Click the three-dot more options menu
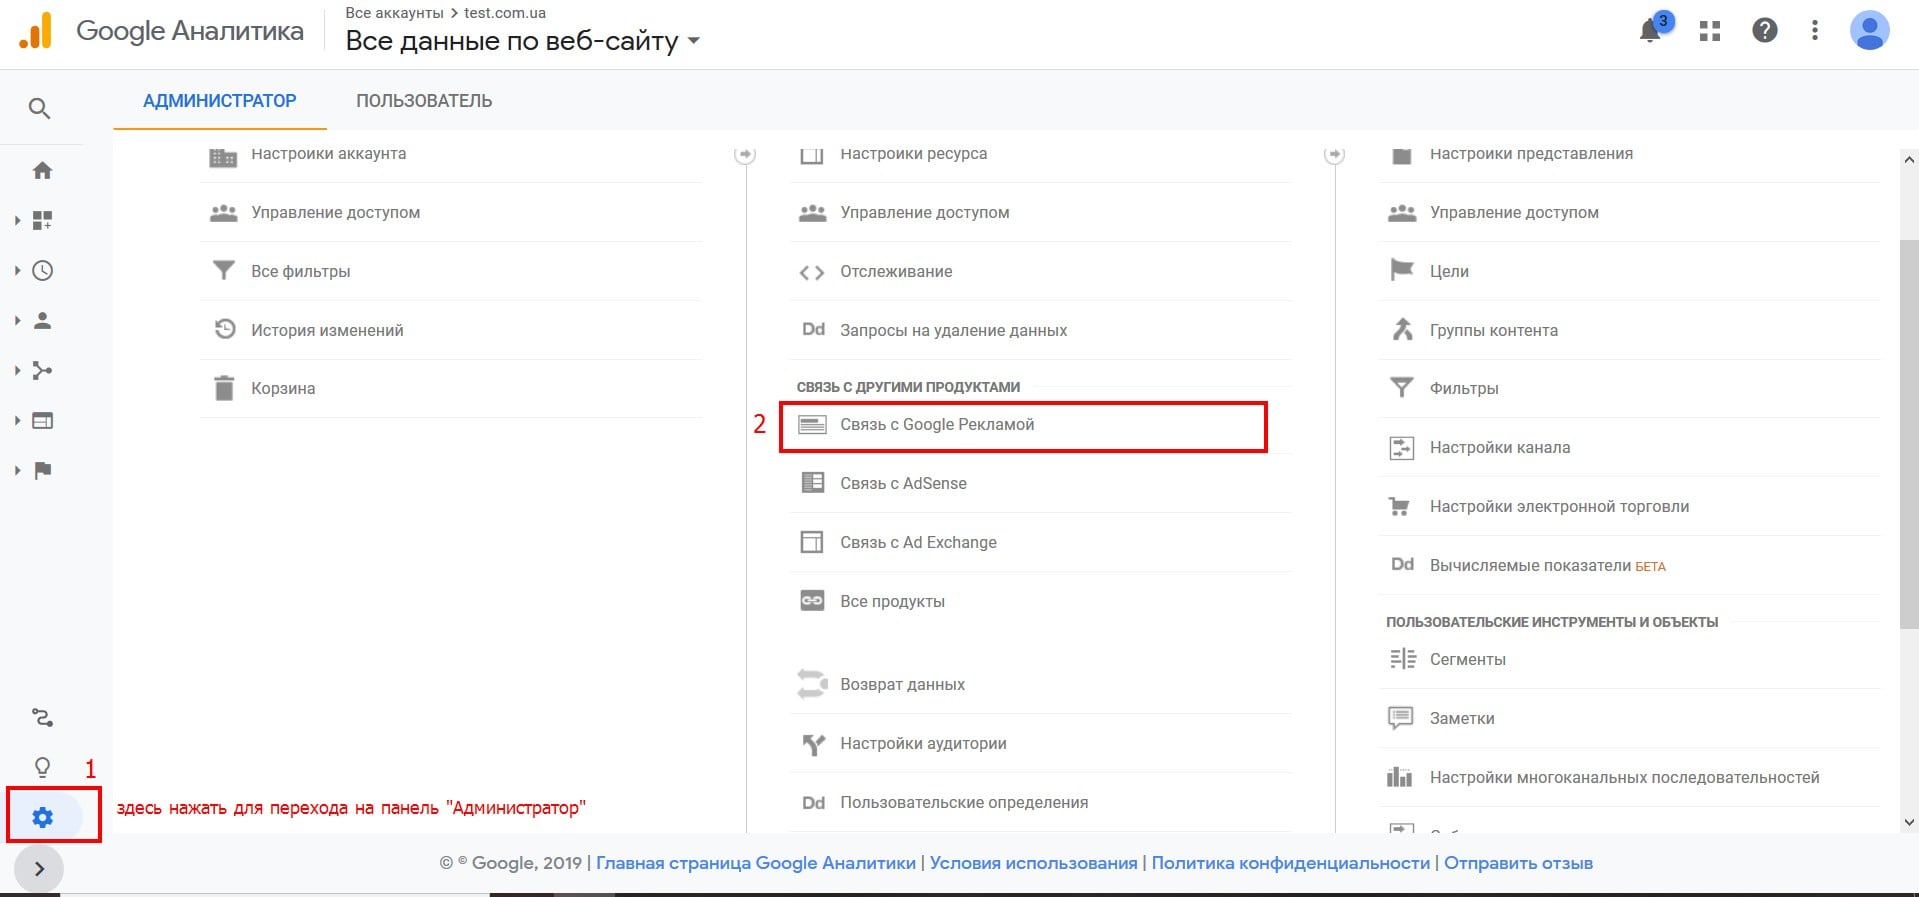The height and width of the screenshot is (897, 1919). pyautogui.click(x=1815, y=31)
